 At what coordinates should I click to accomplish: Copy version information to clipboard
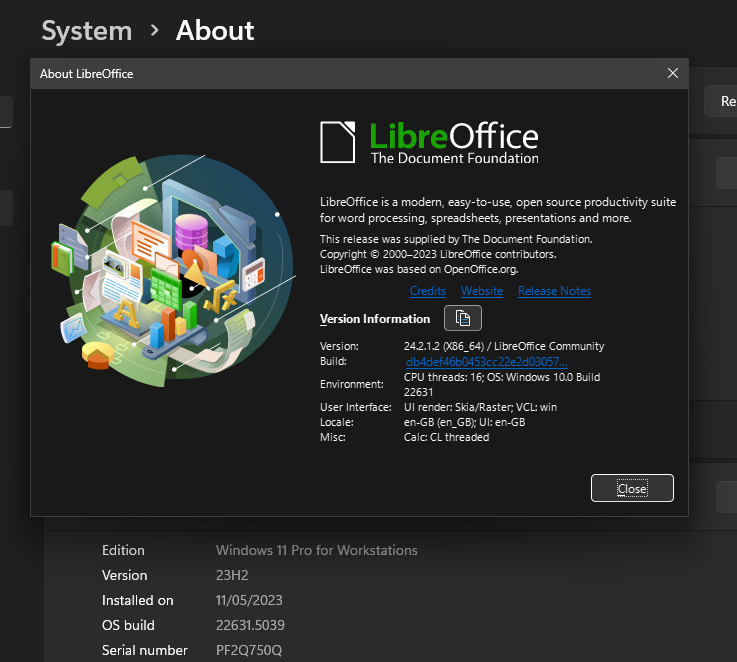pos(463,318)
